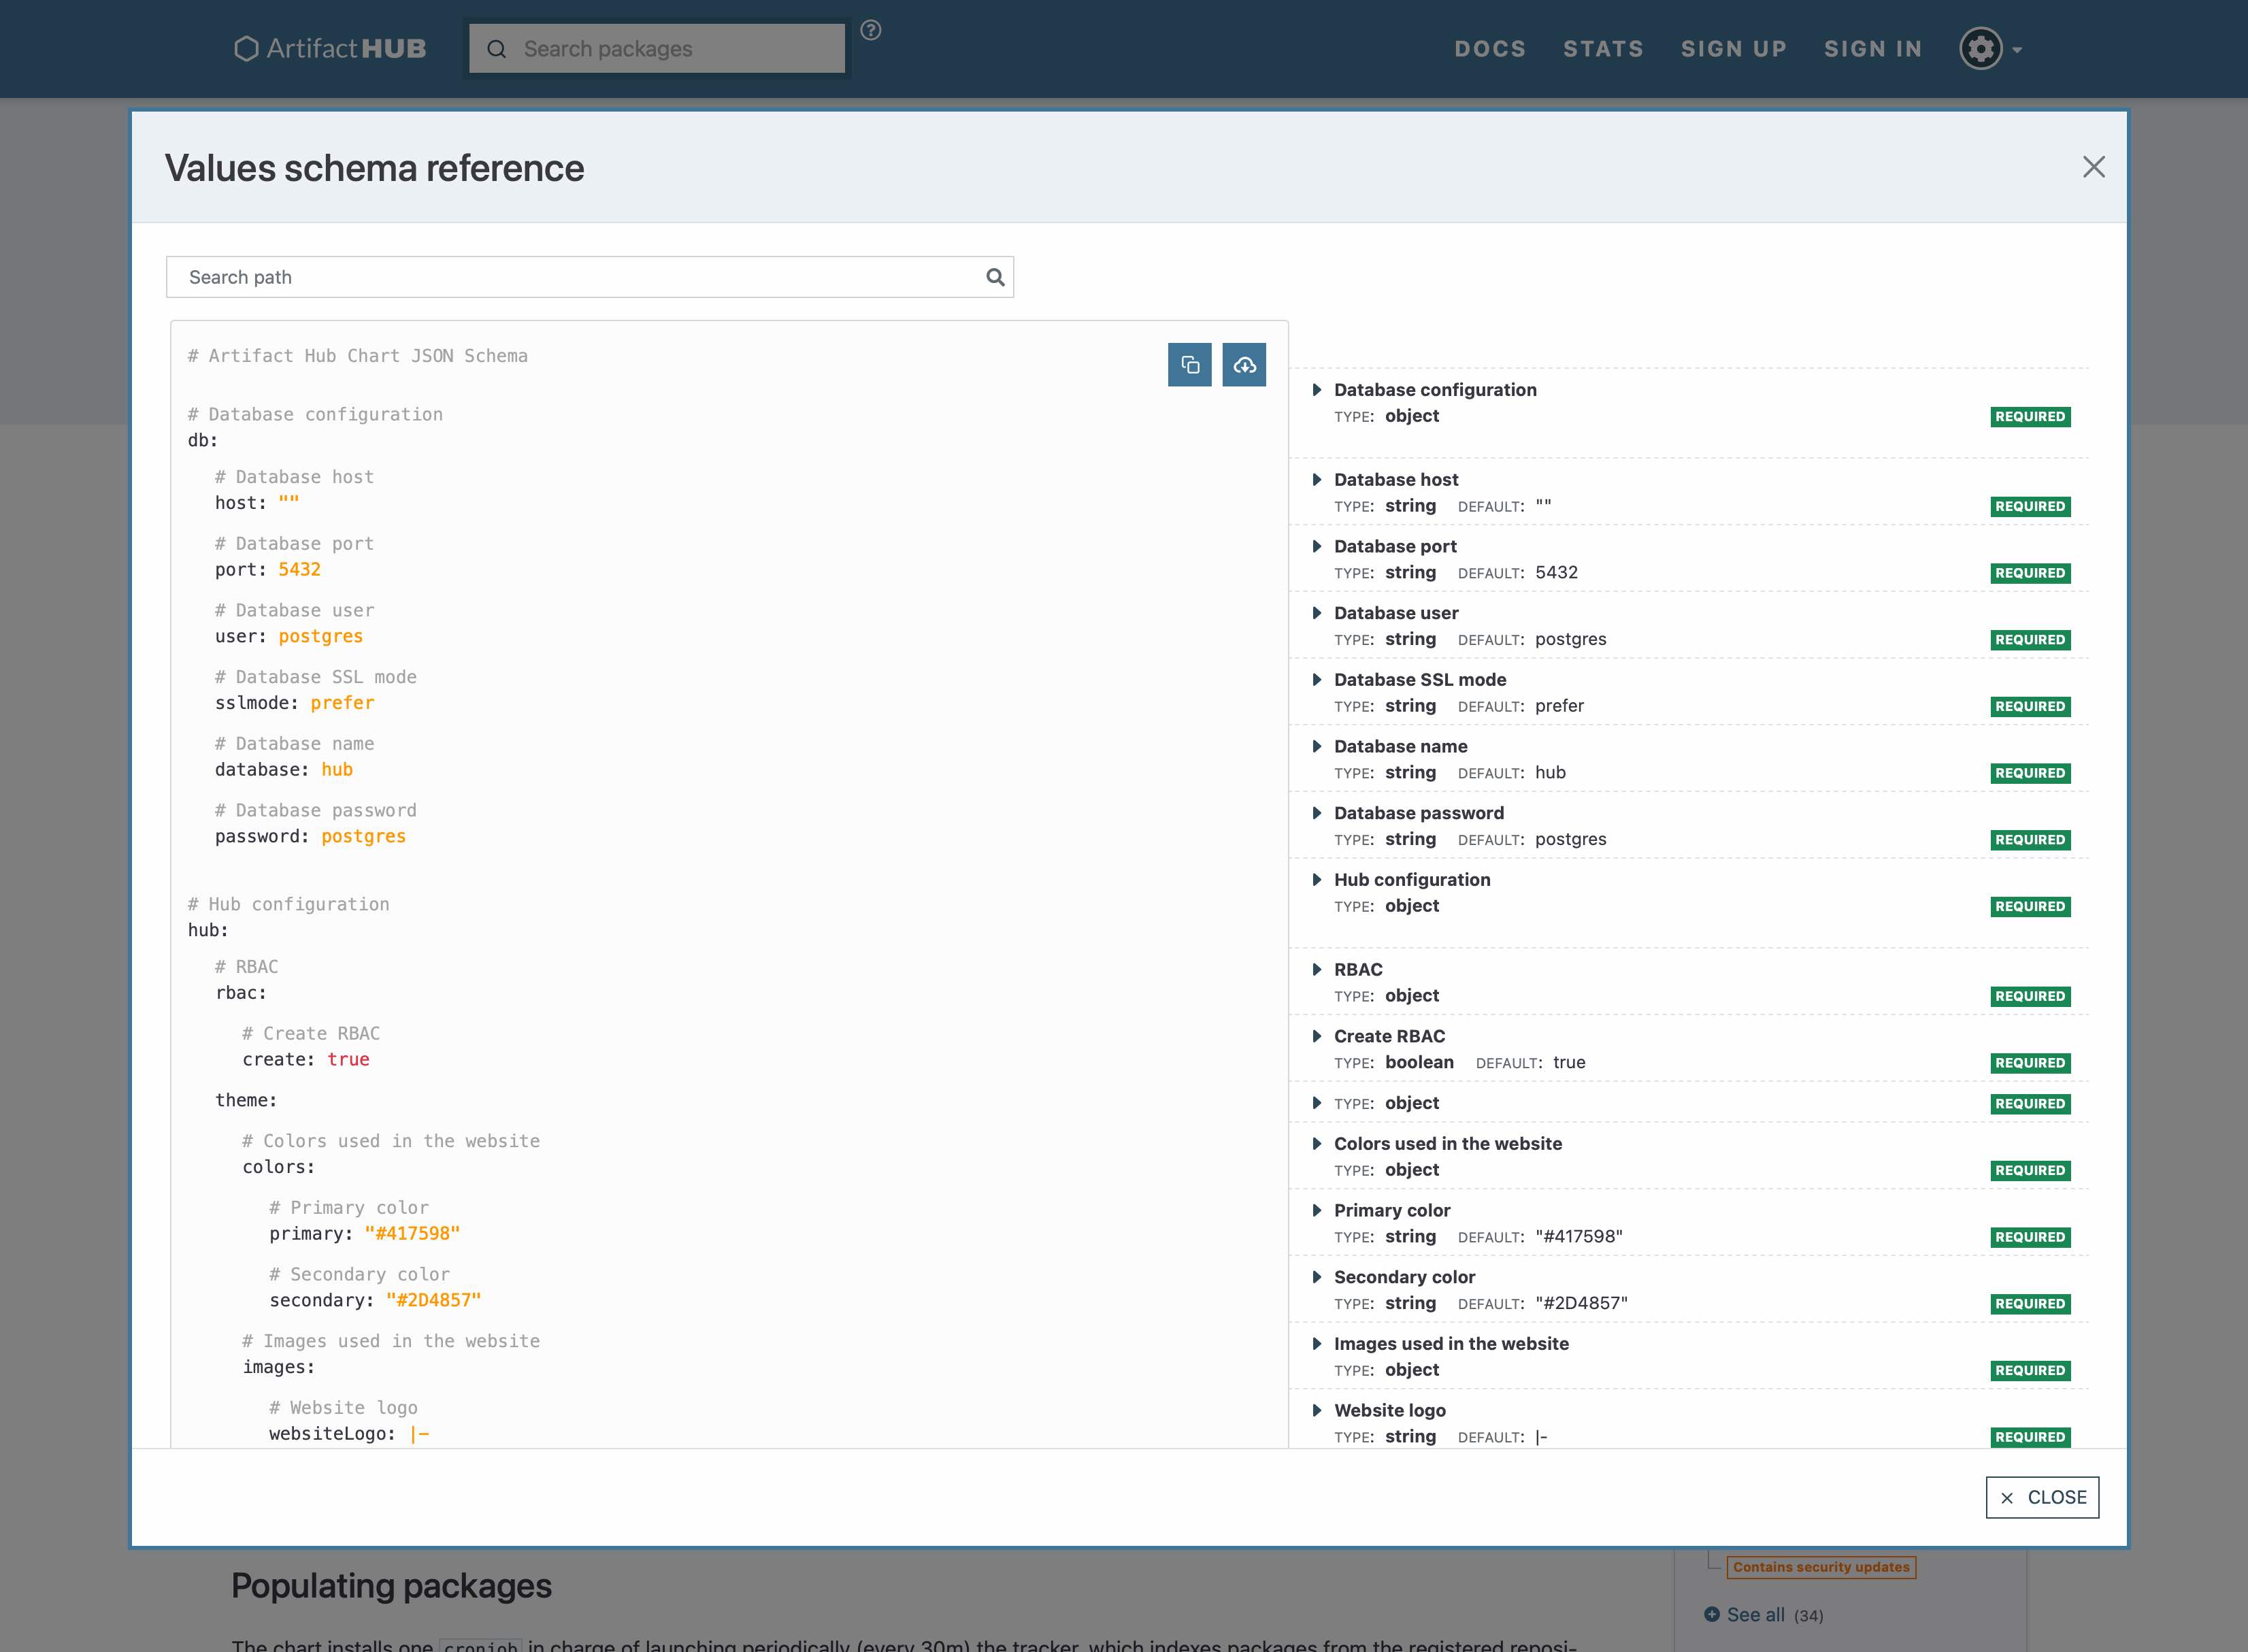This screenshot has width=2248, height=1652.
Task: Click the See all plus icon
Action: click(1712, 1614)
